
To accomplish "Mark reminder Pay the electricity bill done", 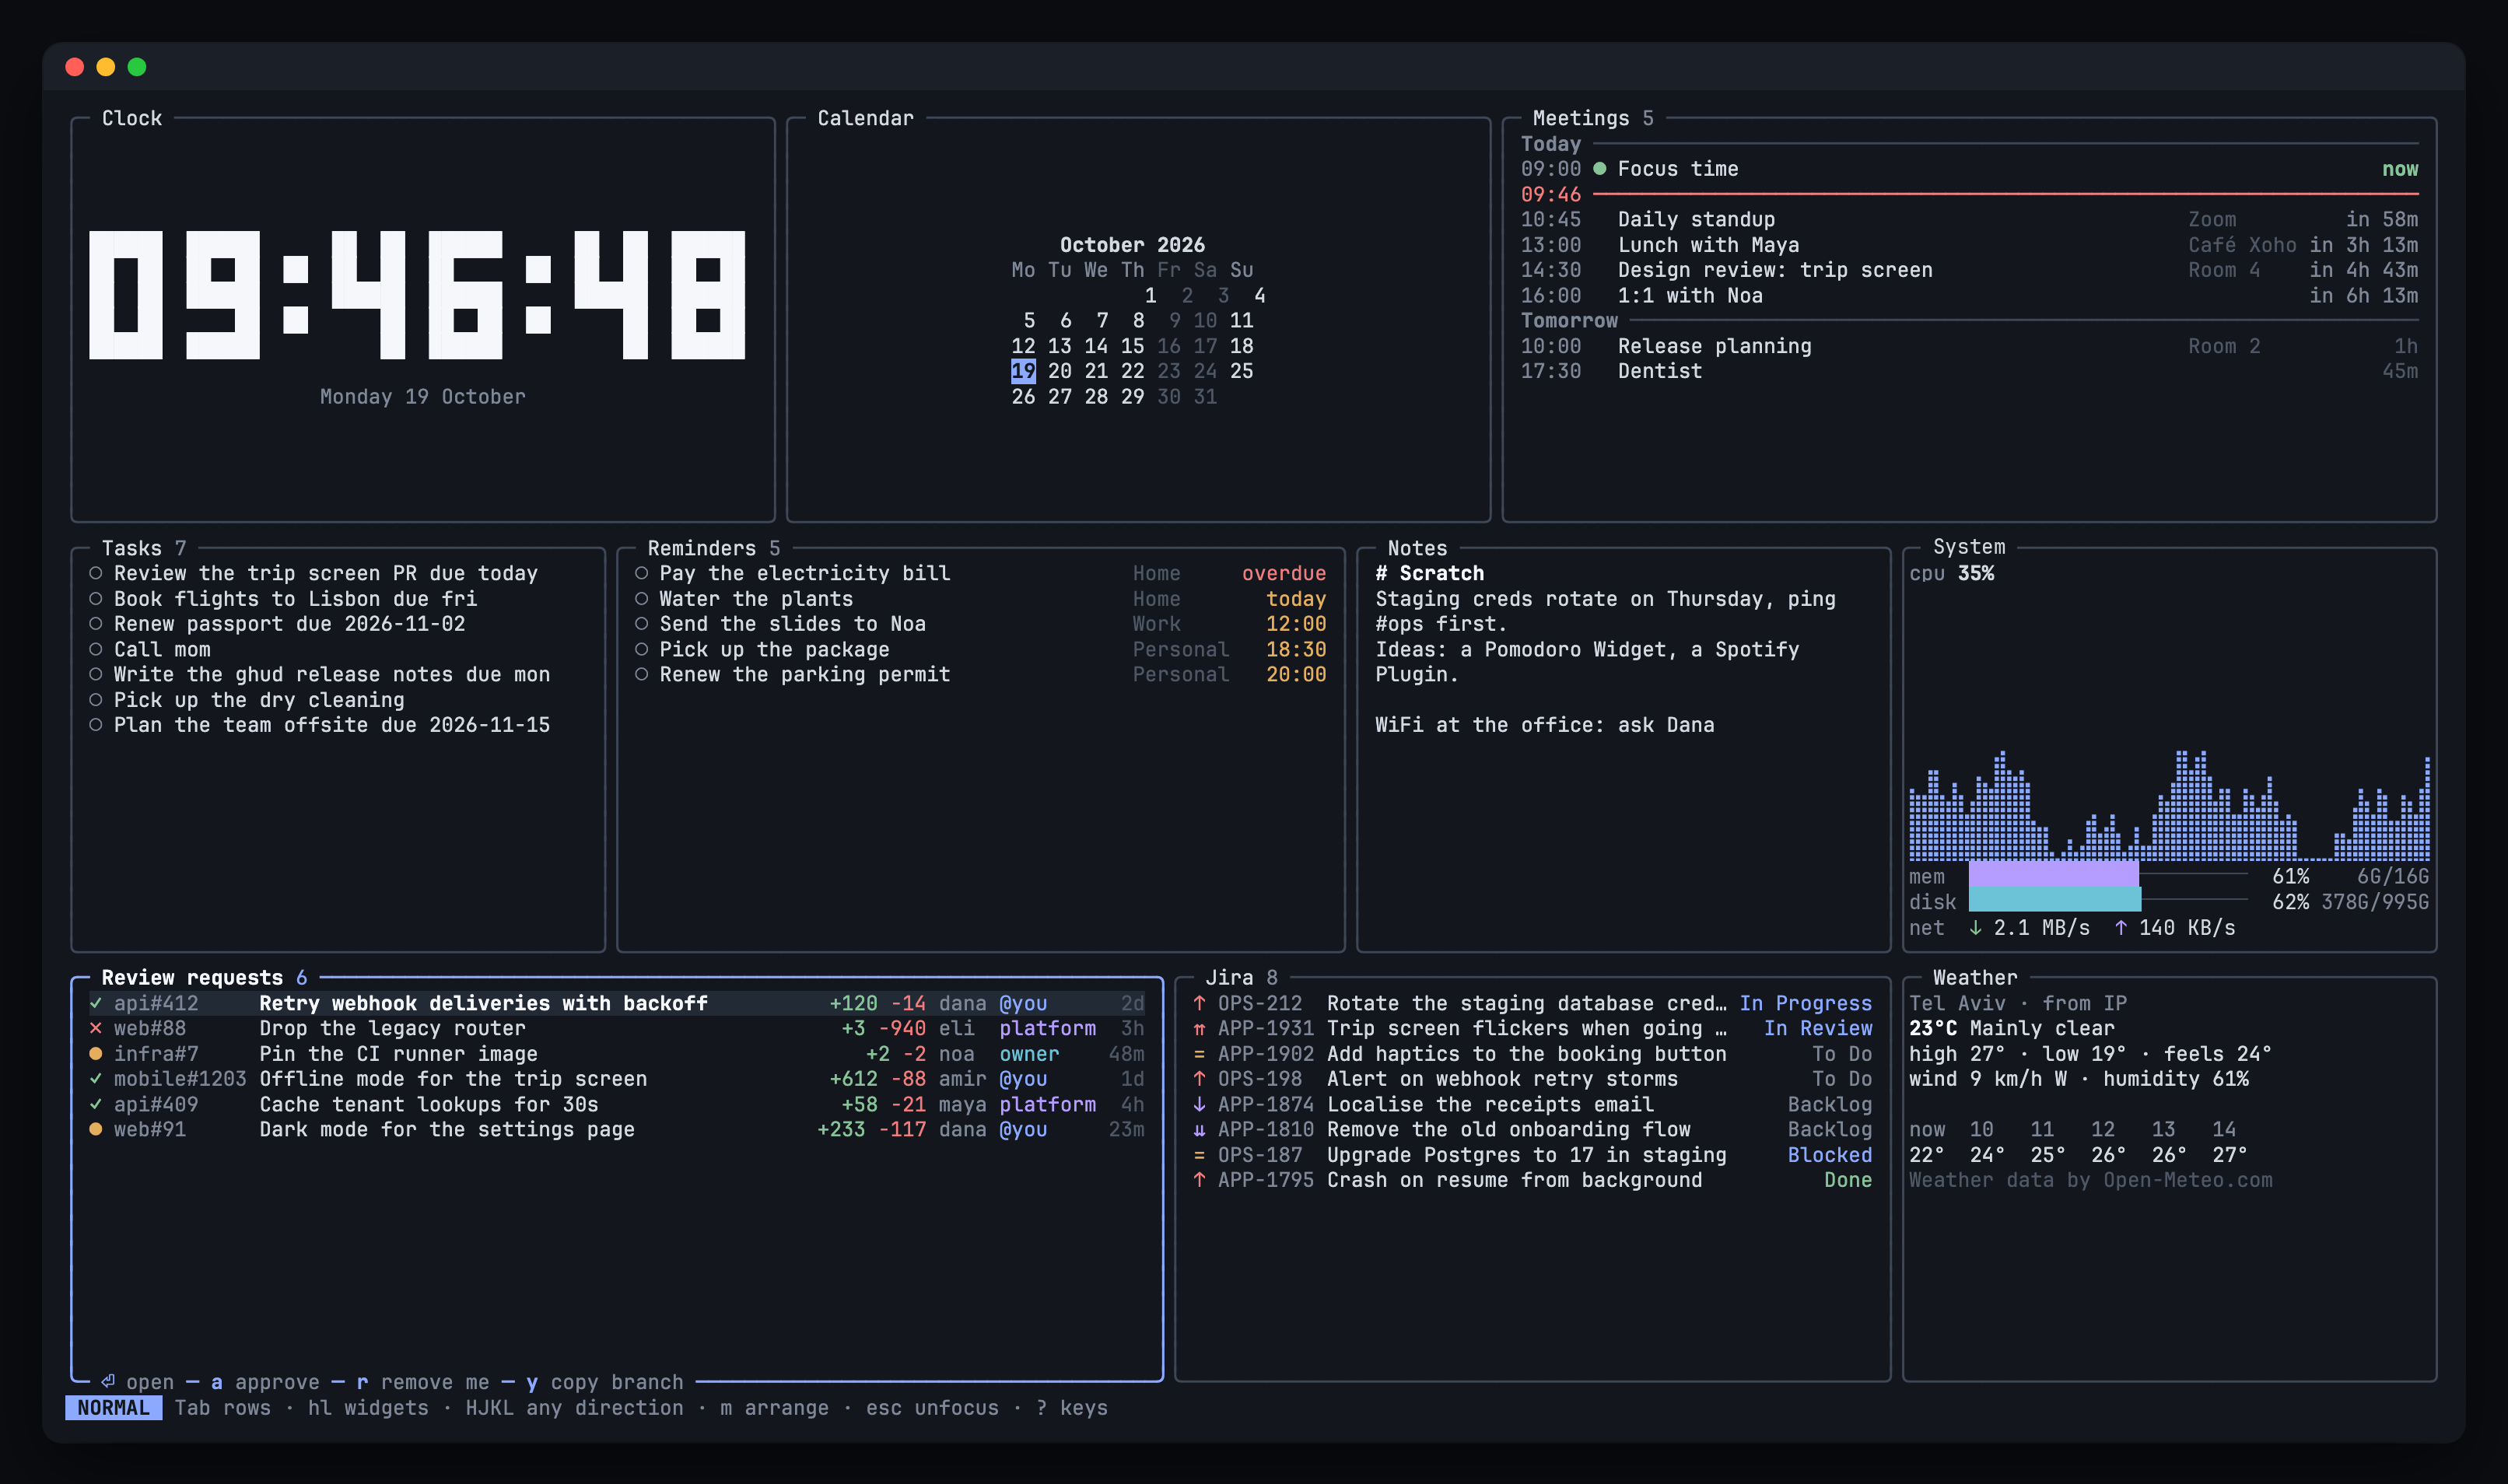I will click(x=642, y=573).
